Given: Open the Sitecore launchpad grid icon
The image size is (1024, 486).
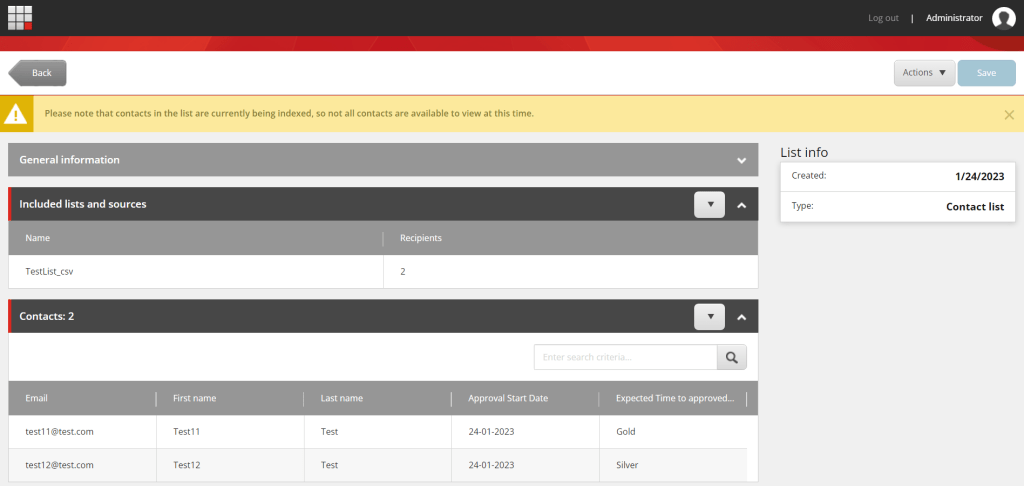Looking at the screenshot, I should point(20,17).
